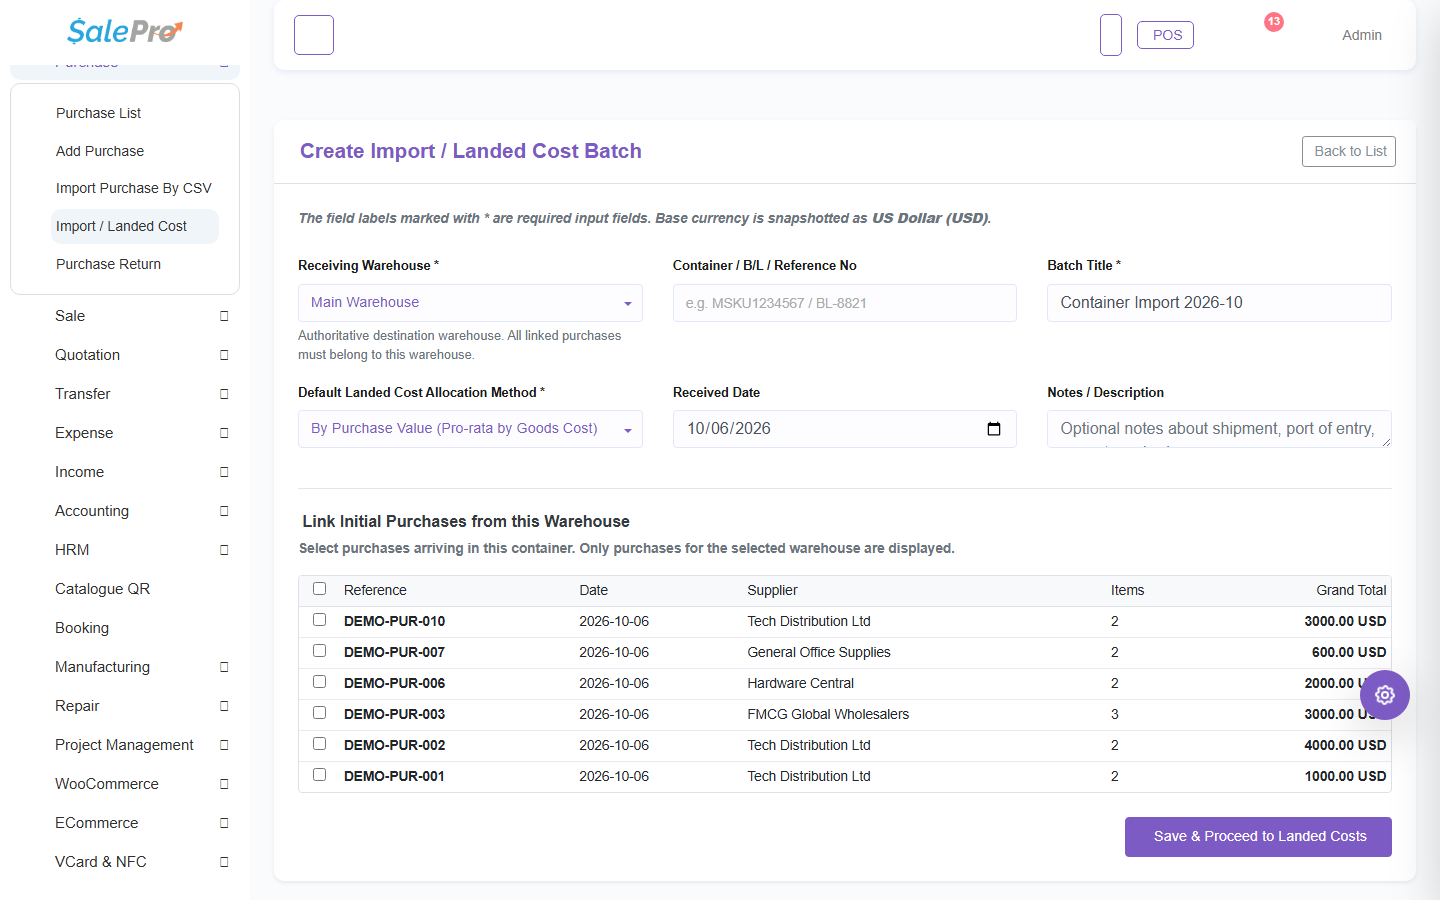Click grand total 600.00 USD
The image size is (1440, 900).
1349,652
